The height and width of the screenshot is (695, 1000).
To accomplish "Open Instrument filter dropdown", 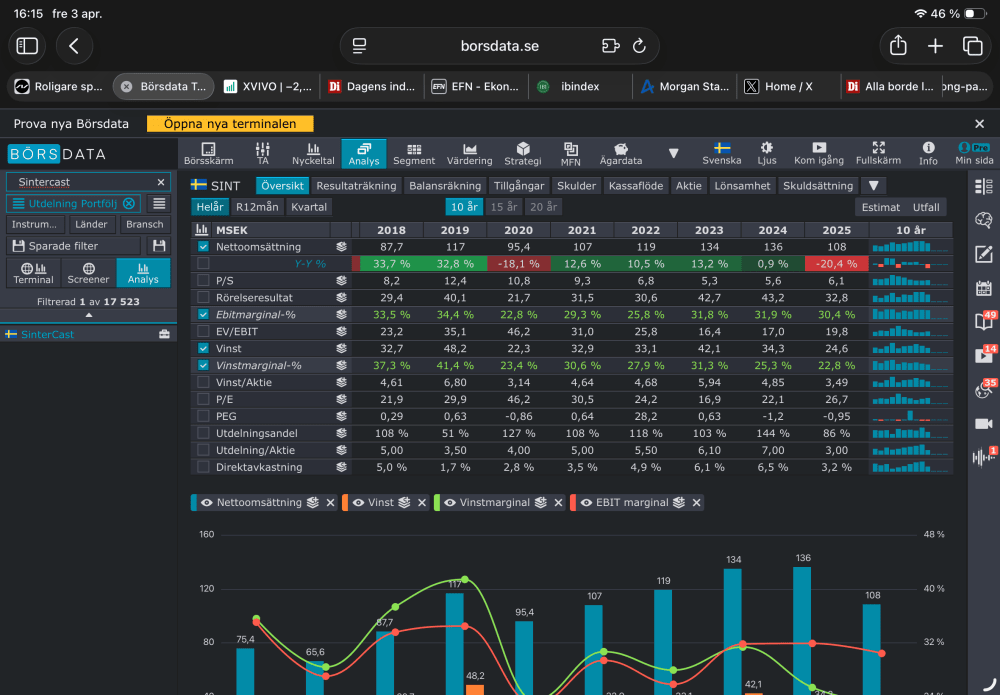I will (x=34, y=224).
